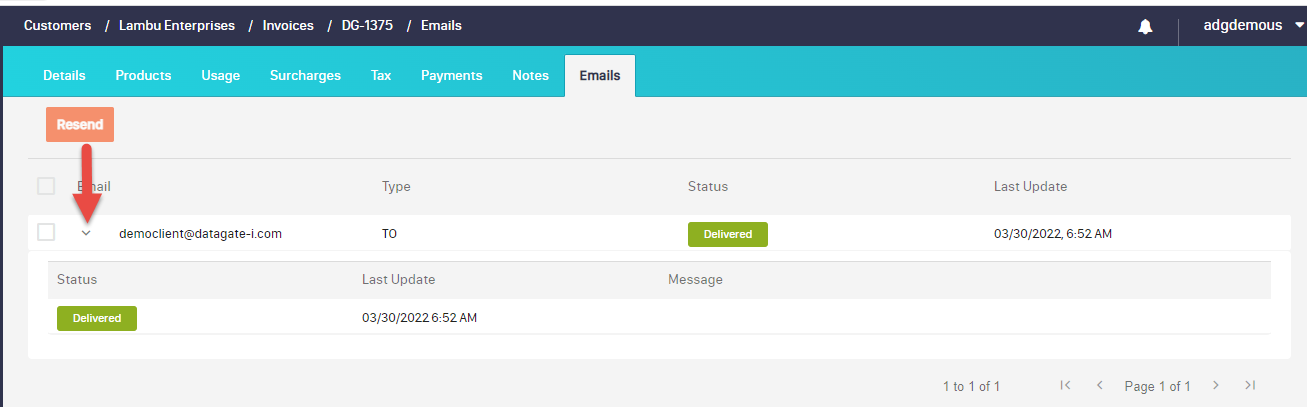Switch to the Details tab
Screen dimensions: 1307x407
(x=64, y=75)
